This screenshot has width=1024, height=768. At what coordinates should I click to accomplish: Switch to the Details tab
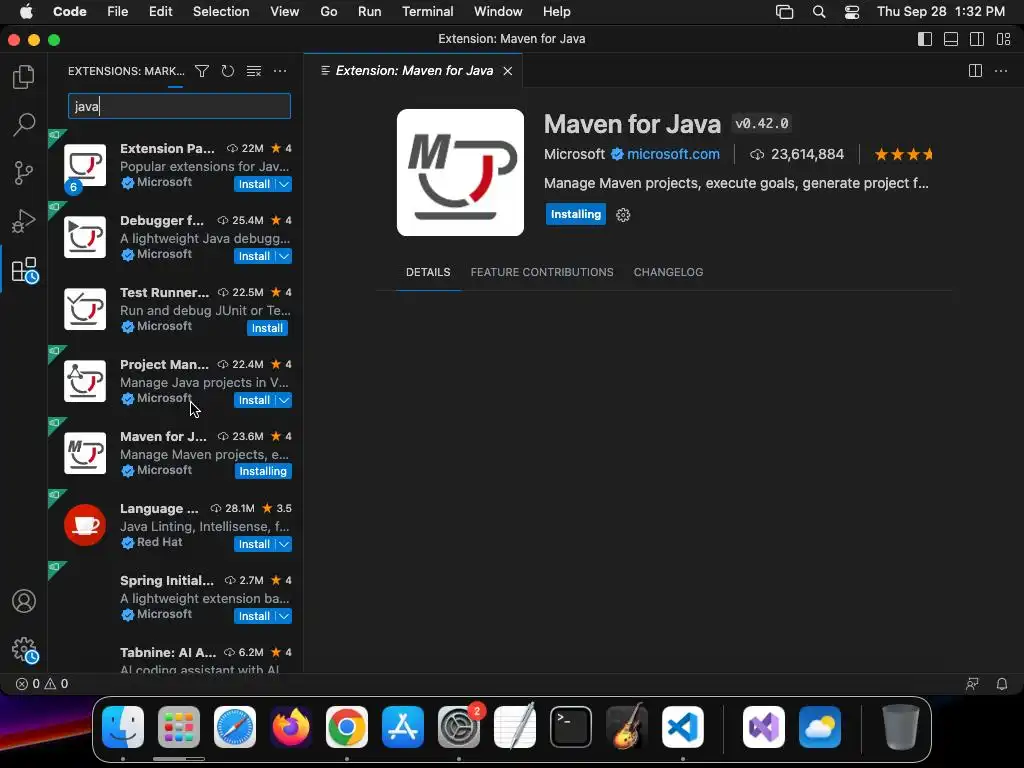pos(428,272)
